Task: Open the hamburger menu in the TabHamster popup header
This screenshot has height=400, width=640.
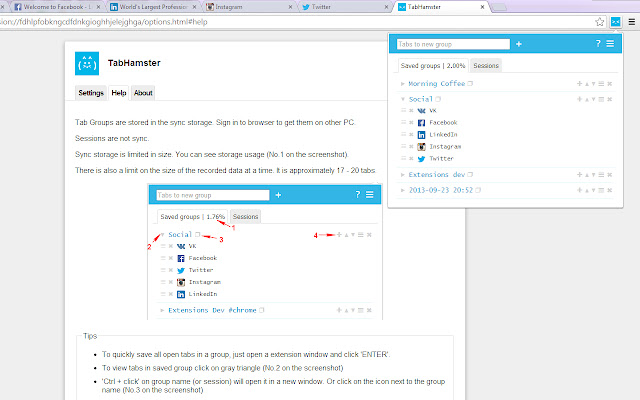Action: tap(610, 44)
